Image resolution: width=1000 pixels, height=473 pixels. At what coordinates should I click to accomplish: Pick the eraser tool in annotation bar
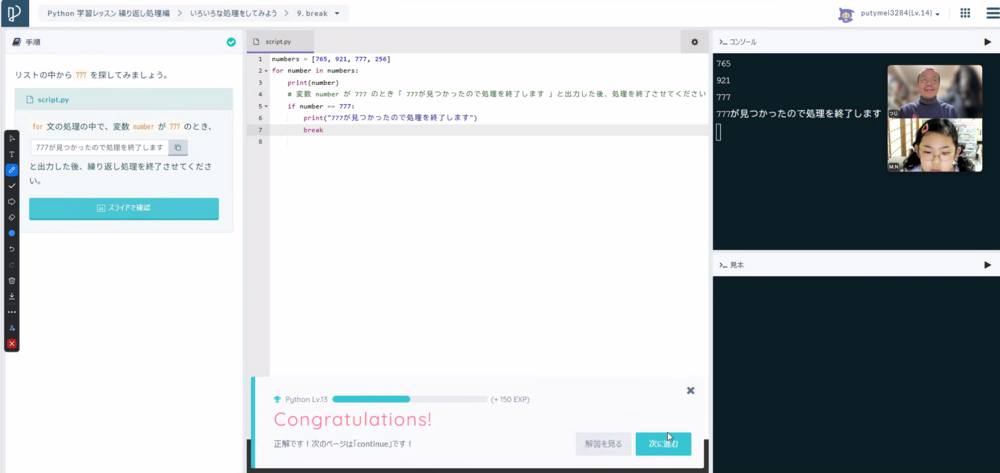[12, 217]
